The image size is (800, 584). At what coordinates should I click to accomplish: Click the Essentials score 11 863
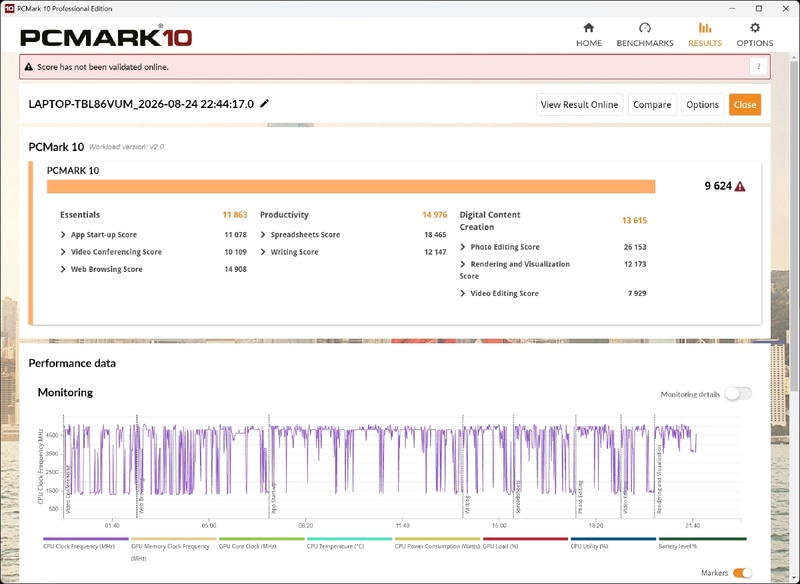pyautogui.click(x=235, y=215)
